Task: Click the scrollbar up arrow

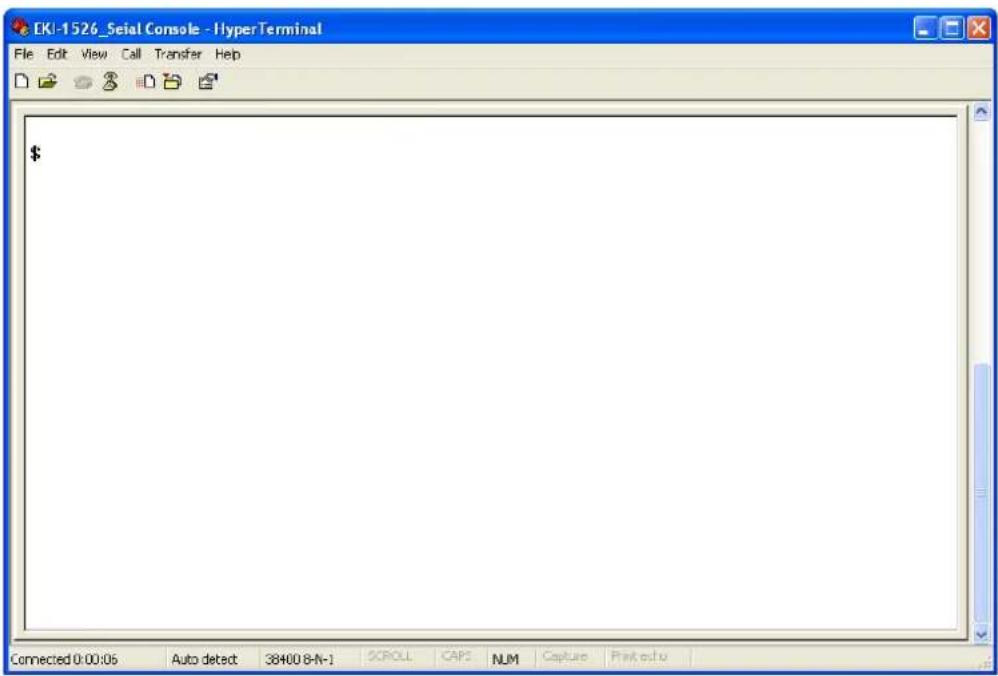Action: pos(981,112)
